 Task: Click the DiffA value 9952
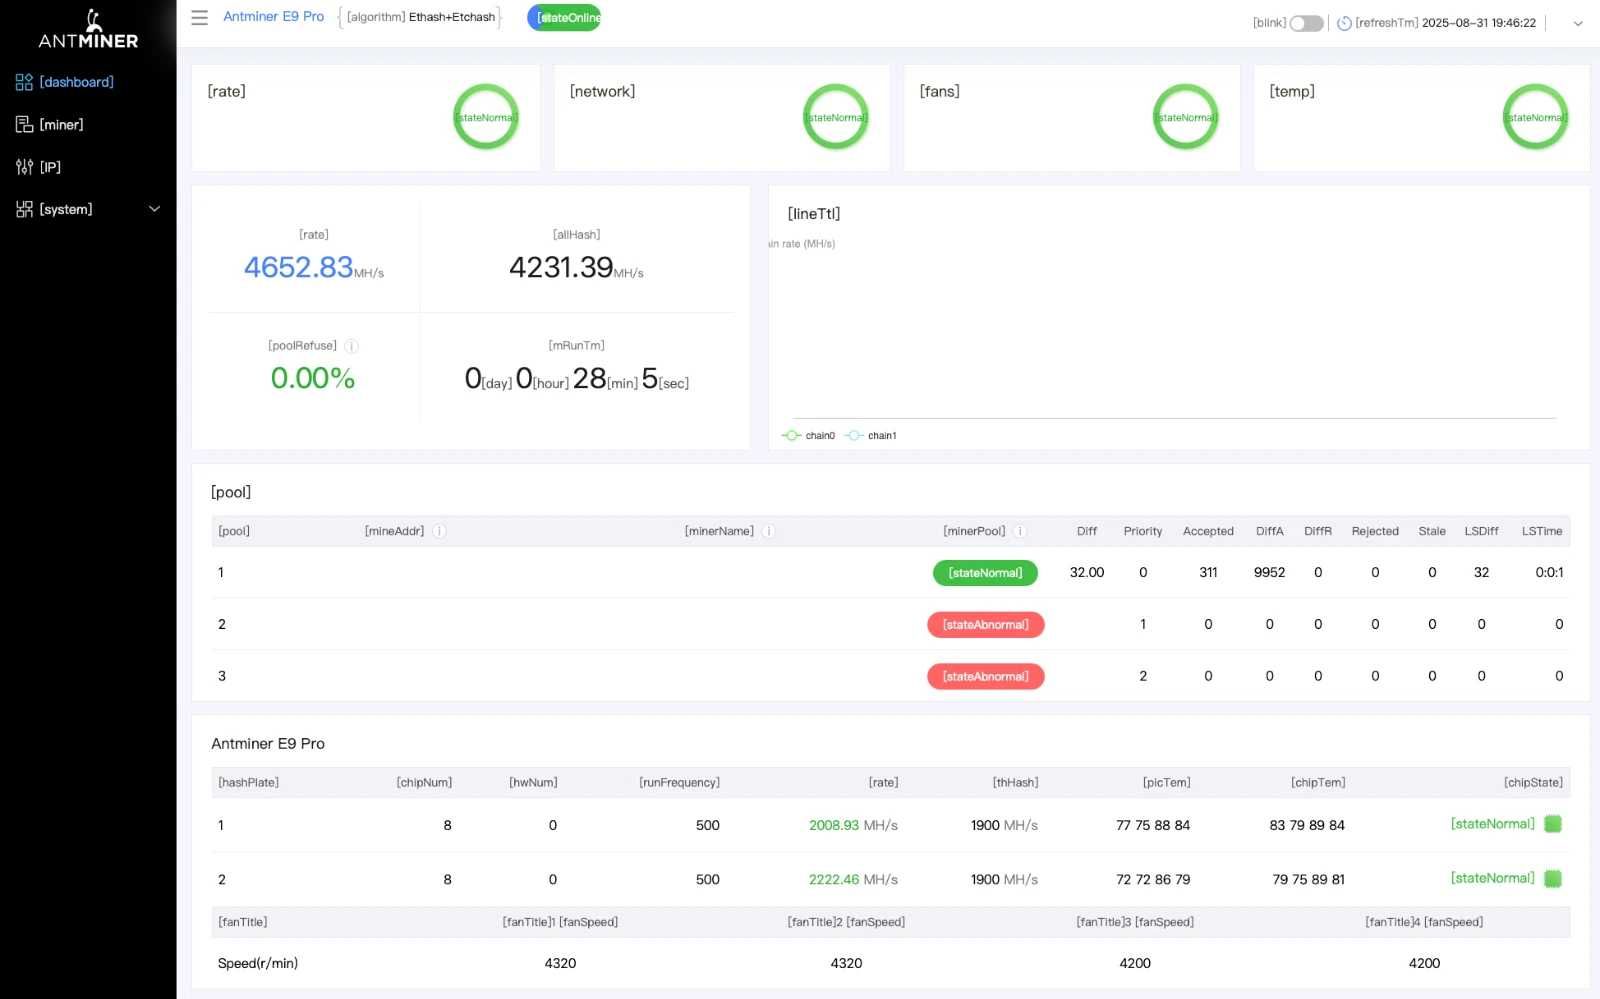[1269, 573]
